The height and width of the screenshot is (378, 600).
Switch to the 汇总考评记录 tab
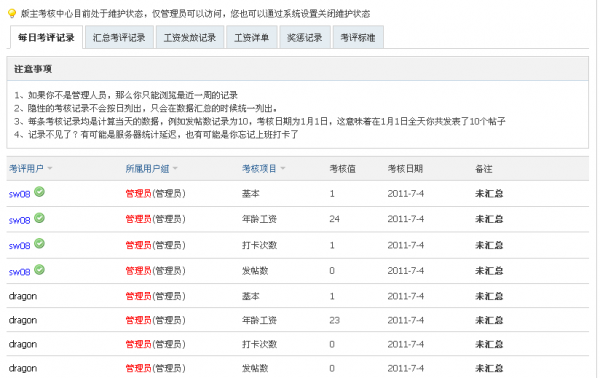point(119,37)
